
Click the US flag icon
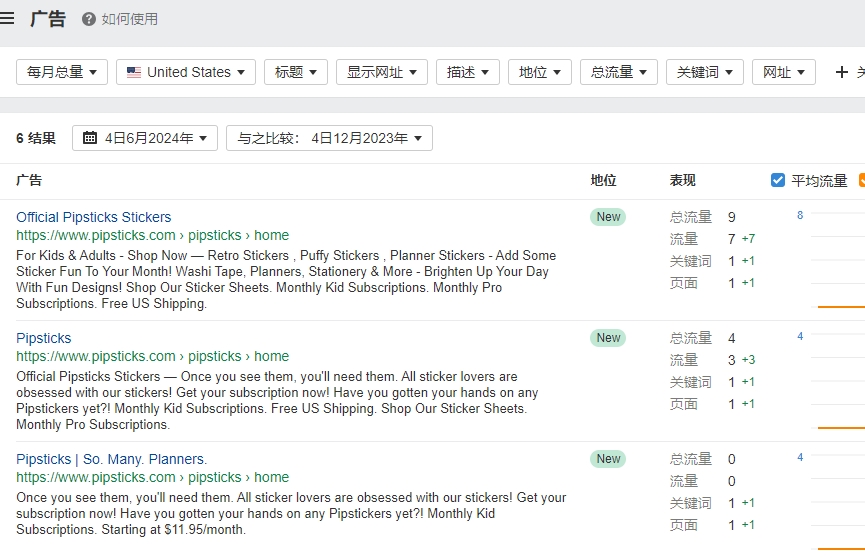pos(134,72)
